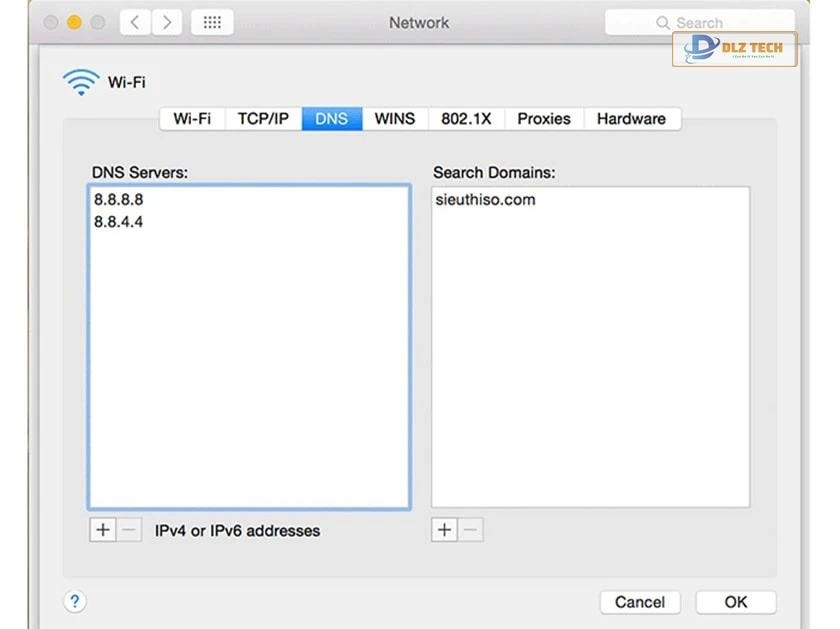
Task: Click the Search field in toolbar
Action: (700, 22)
